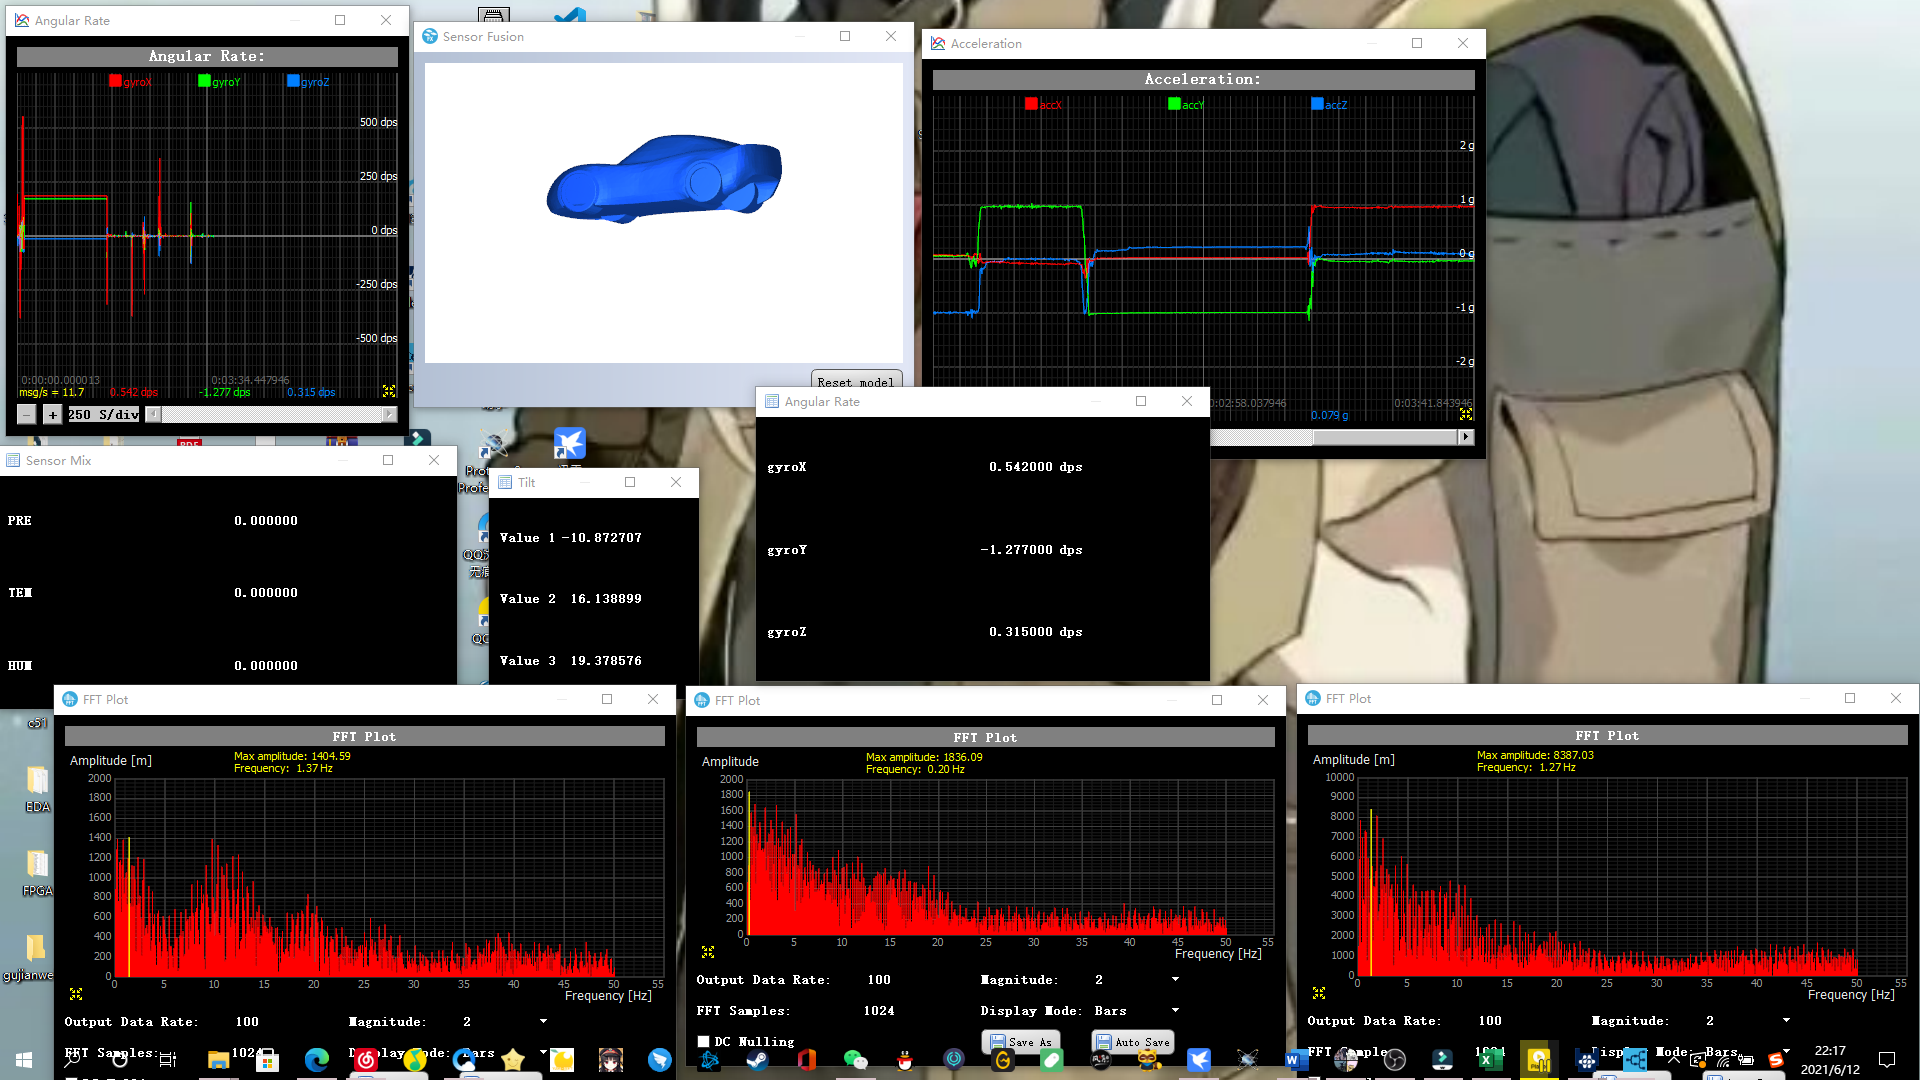Image resolution: width=1920 pixels, height=1080 pixels.
Task: Click Tilt Value 3 19.378576
Action: 571,661
